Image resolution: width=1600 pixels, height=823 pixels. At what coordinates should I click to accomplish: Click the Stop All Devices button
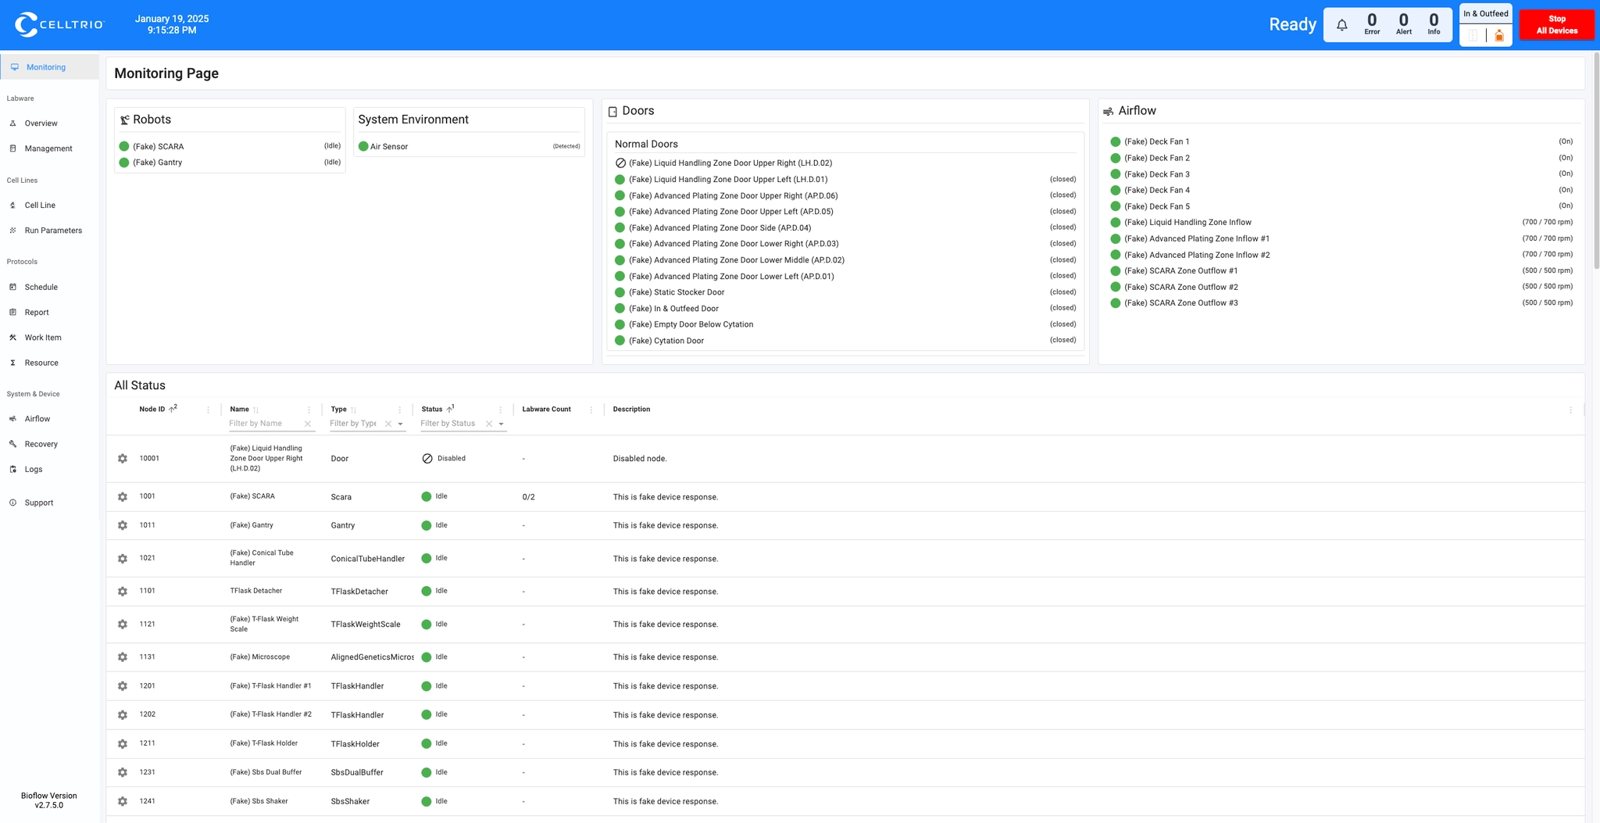tap(1557, 25)
